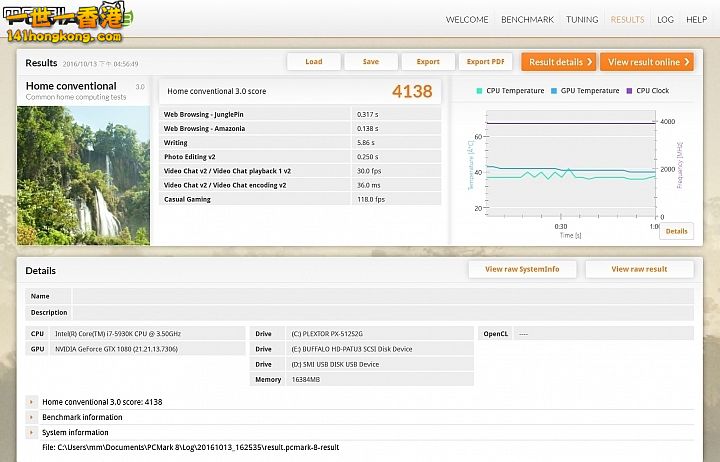This screenshot has width=720, height=462.
Task: Click the 118.0 fps value
Action: [x=371, y=199]
